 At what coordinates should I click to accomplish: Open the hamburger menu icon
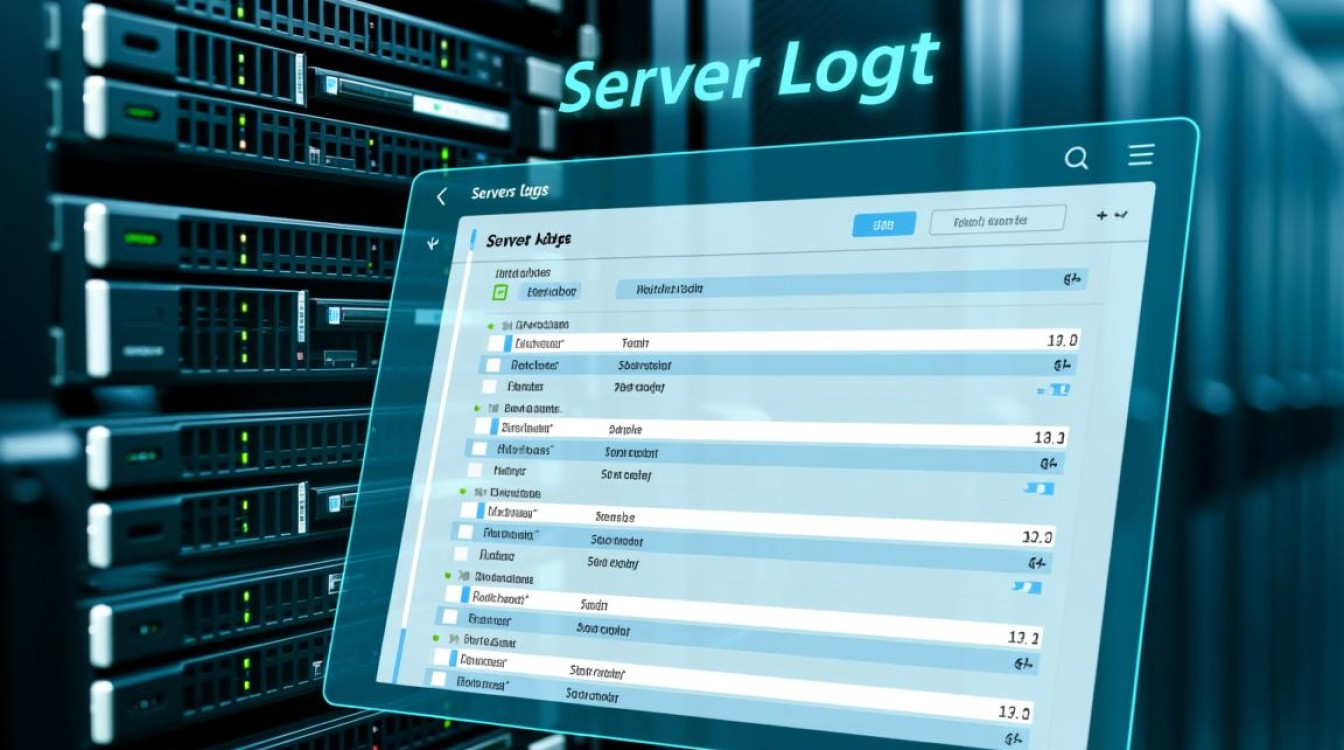click(x=1141, y=155)
